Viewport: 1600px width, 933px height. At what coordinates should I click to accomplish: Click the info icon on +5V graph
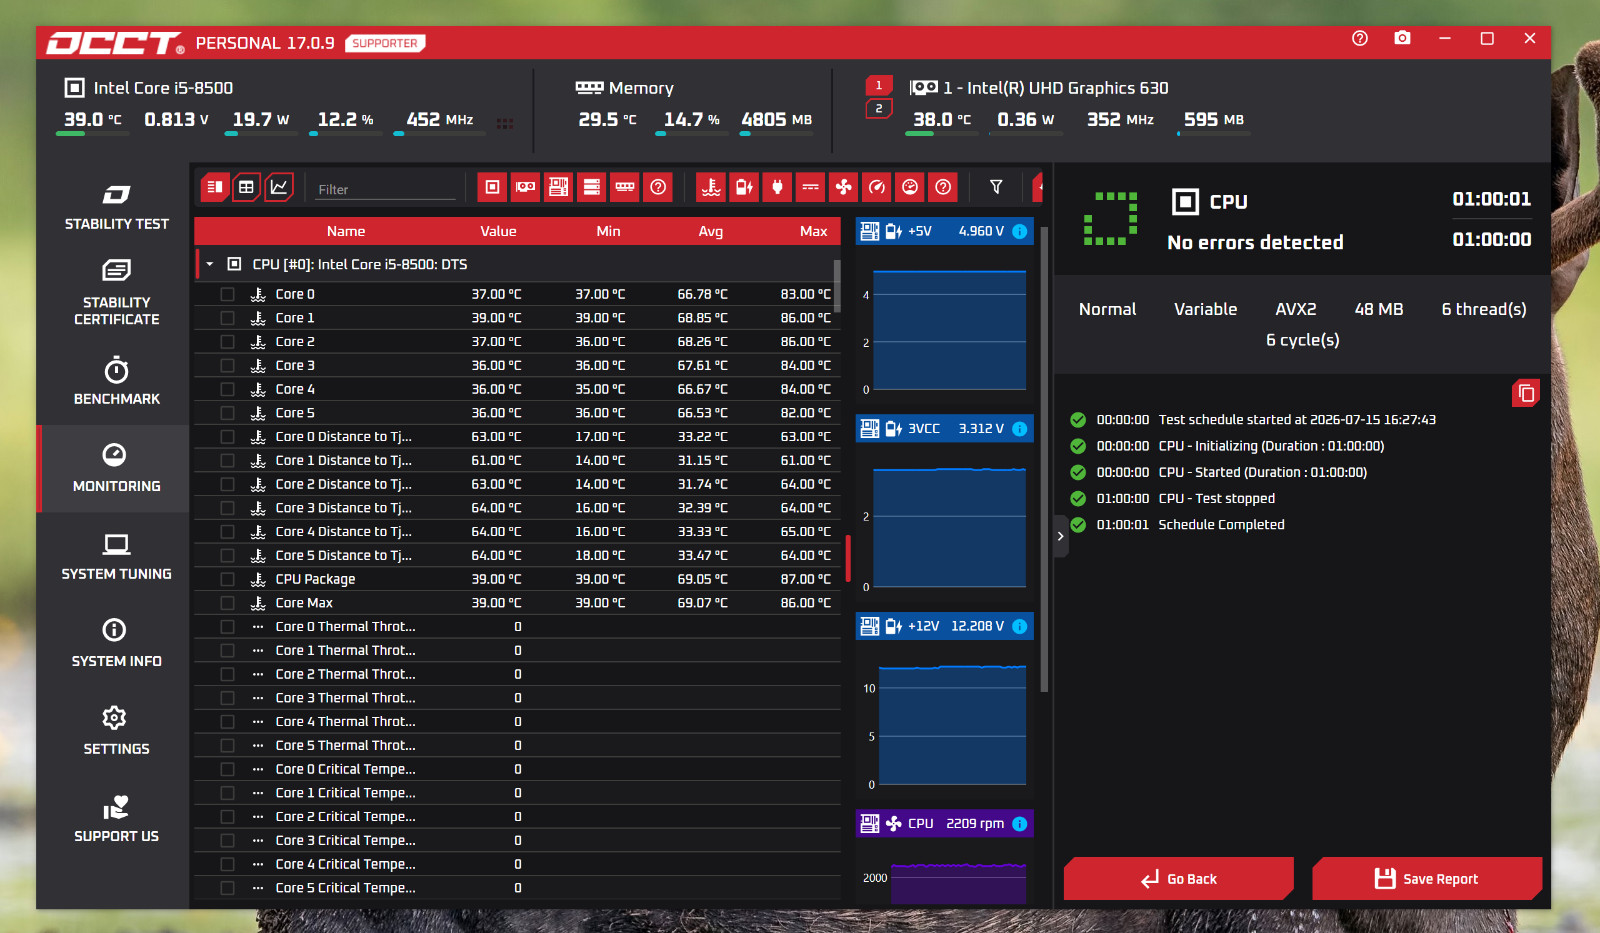[1020, 231]
